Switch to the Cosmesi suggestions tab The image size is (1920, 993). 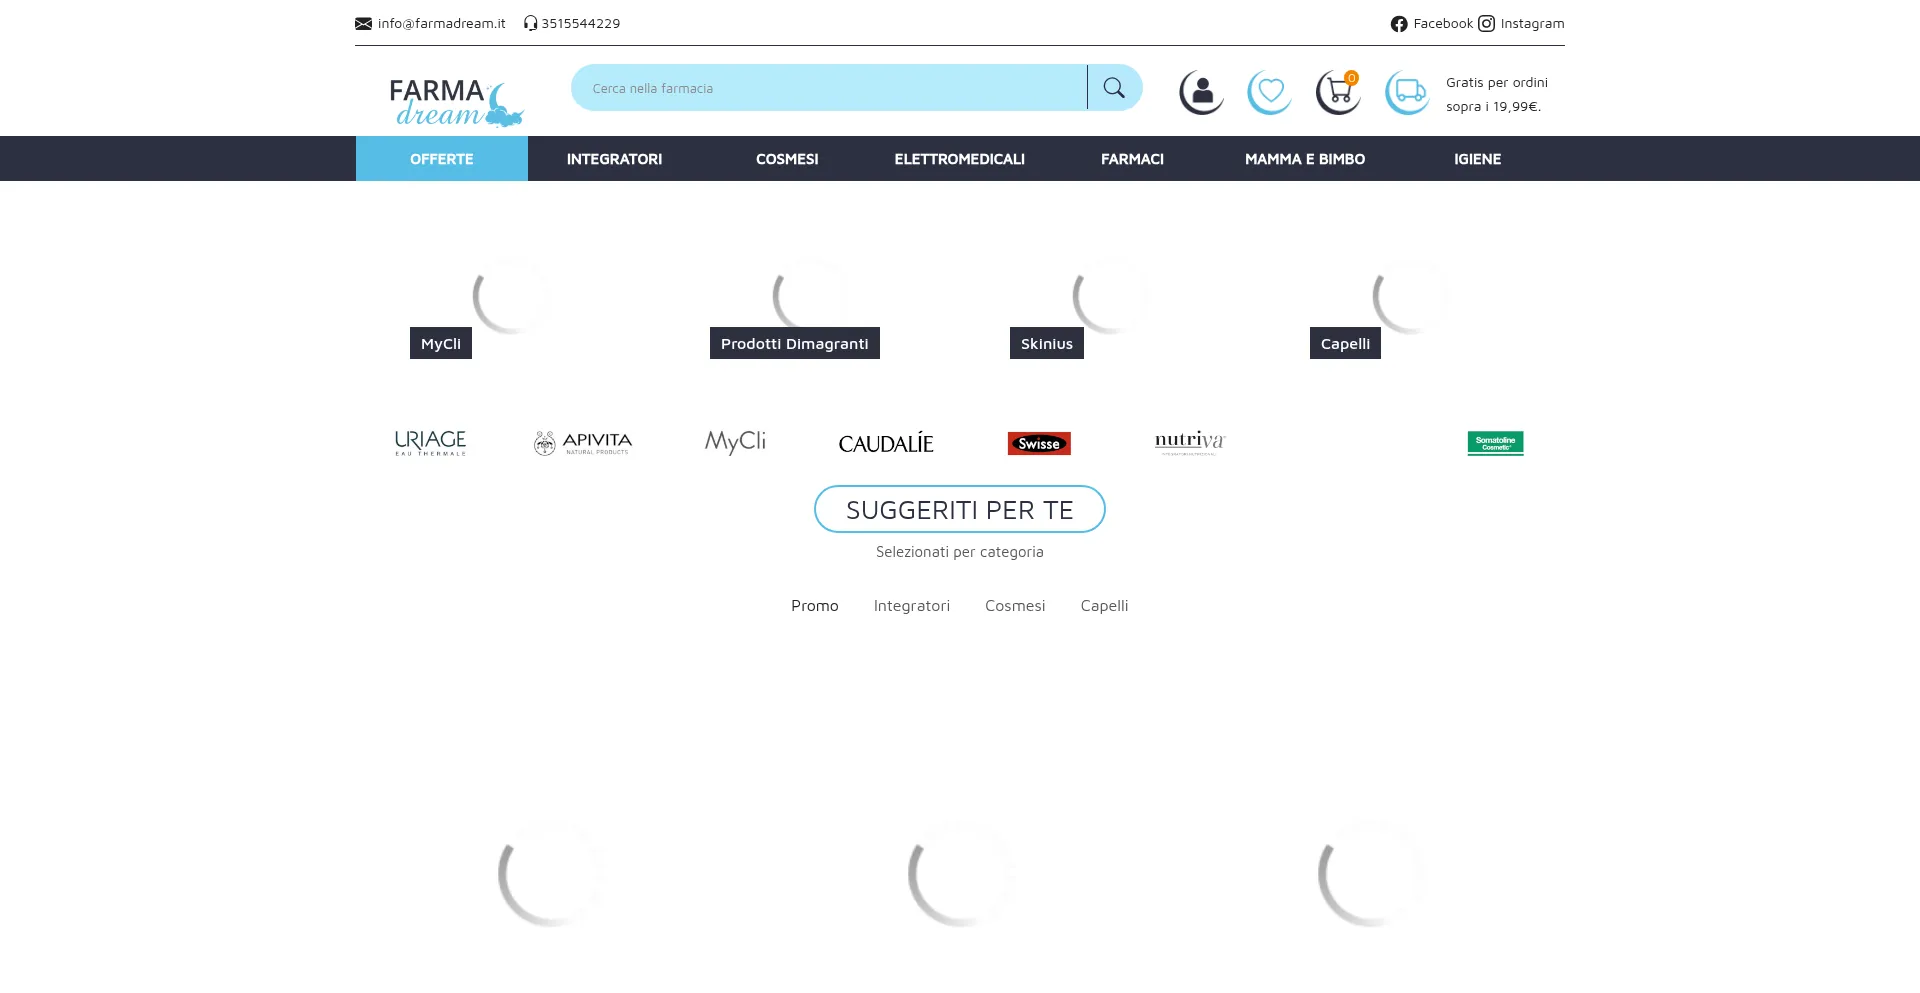1014,606
